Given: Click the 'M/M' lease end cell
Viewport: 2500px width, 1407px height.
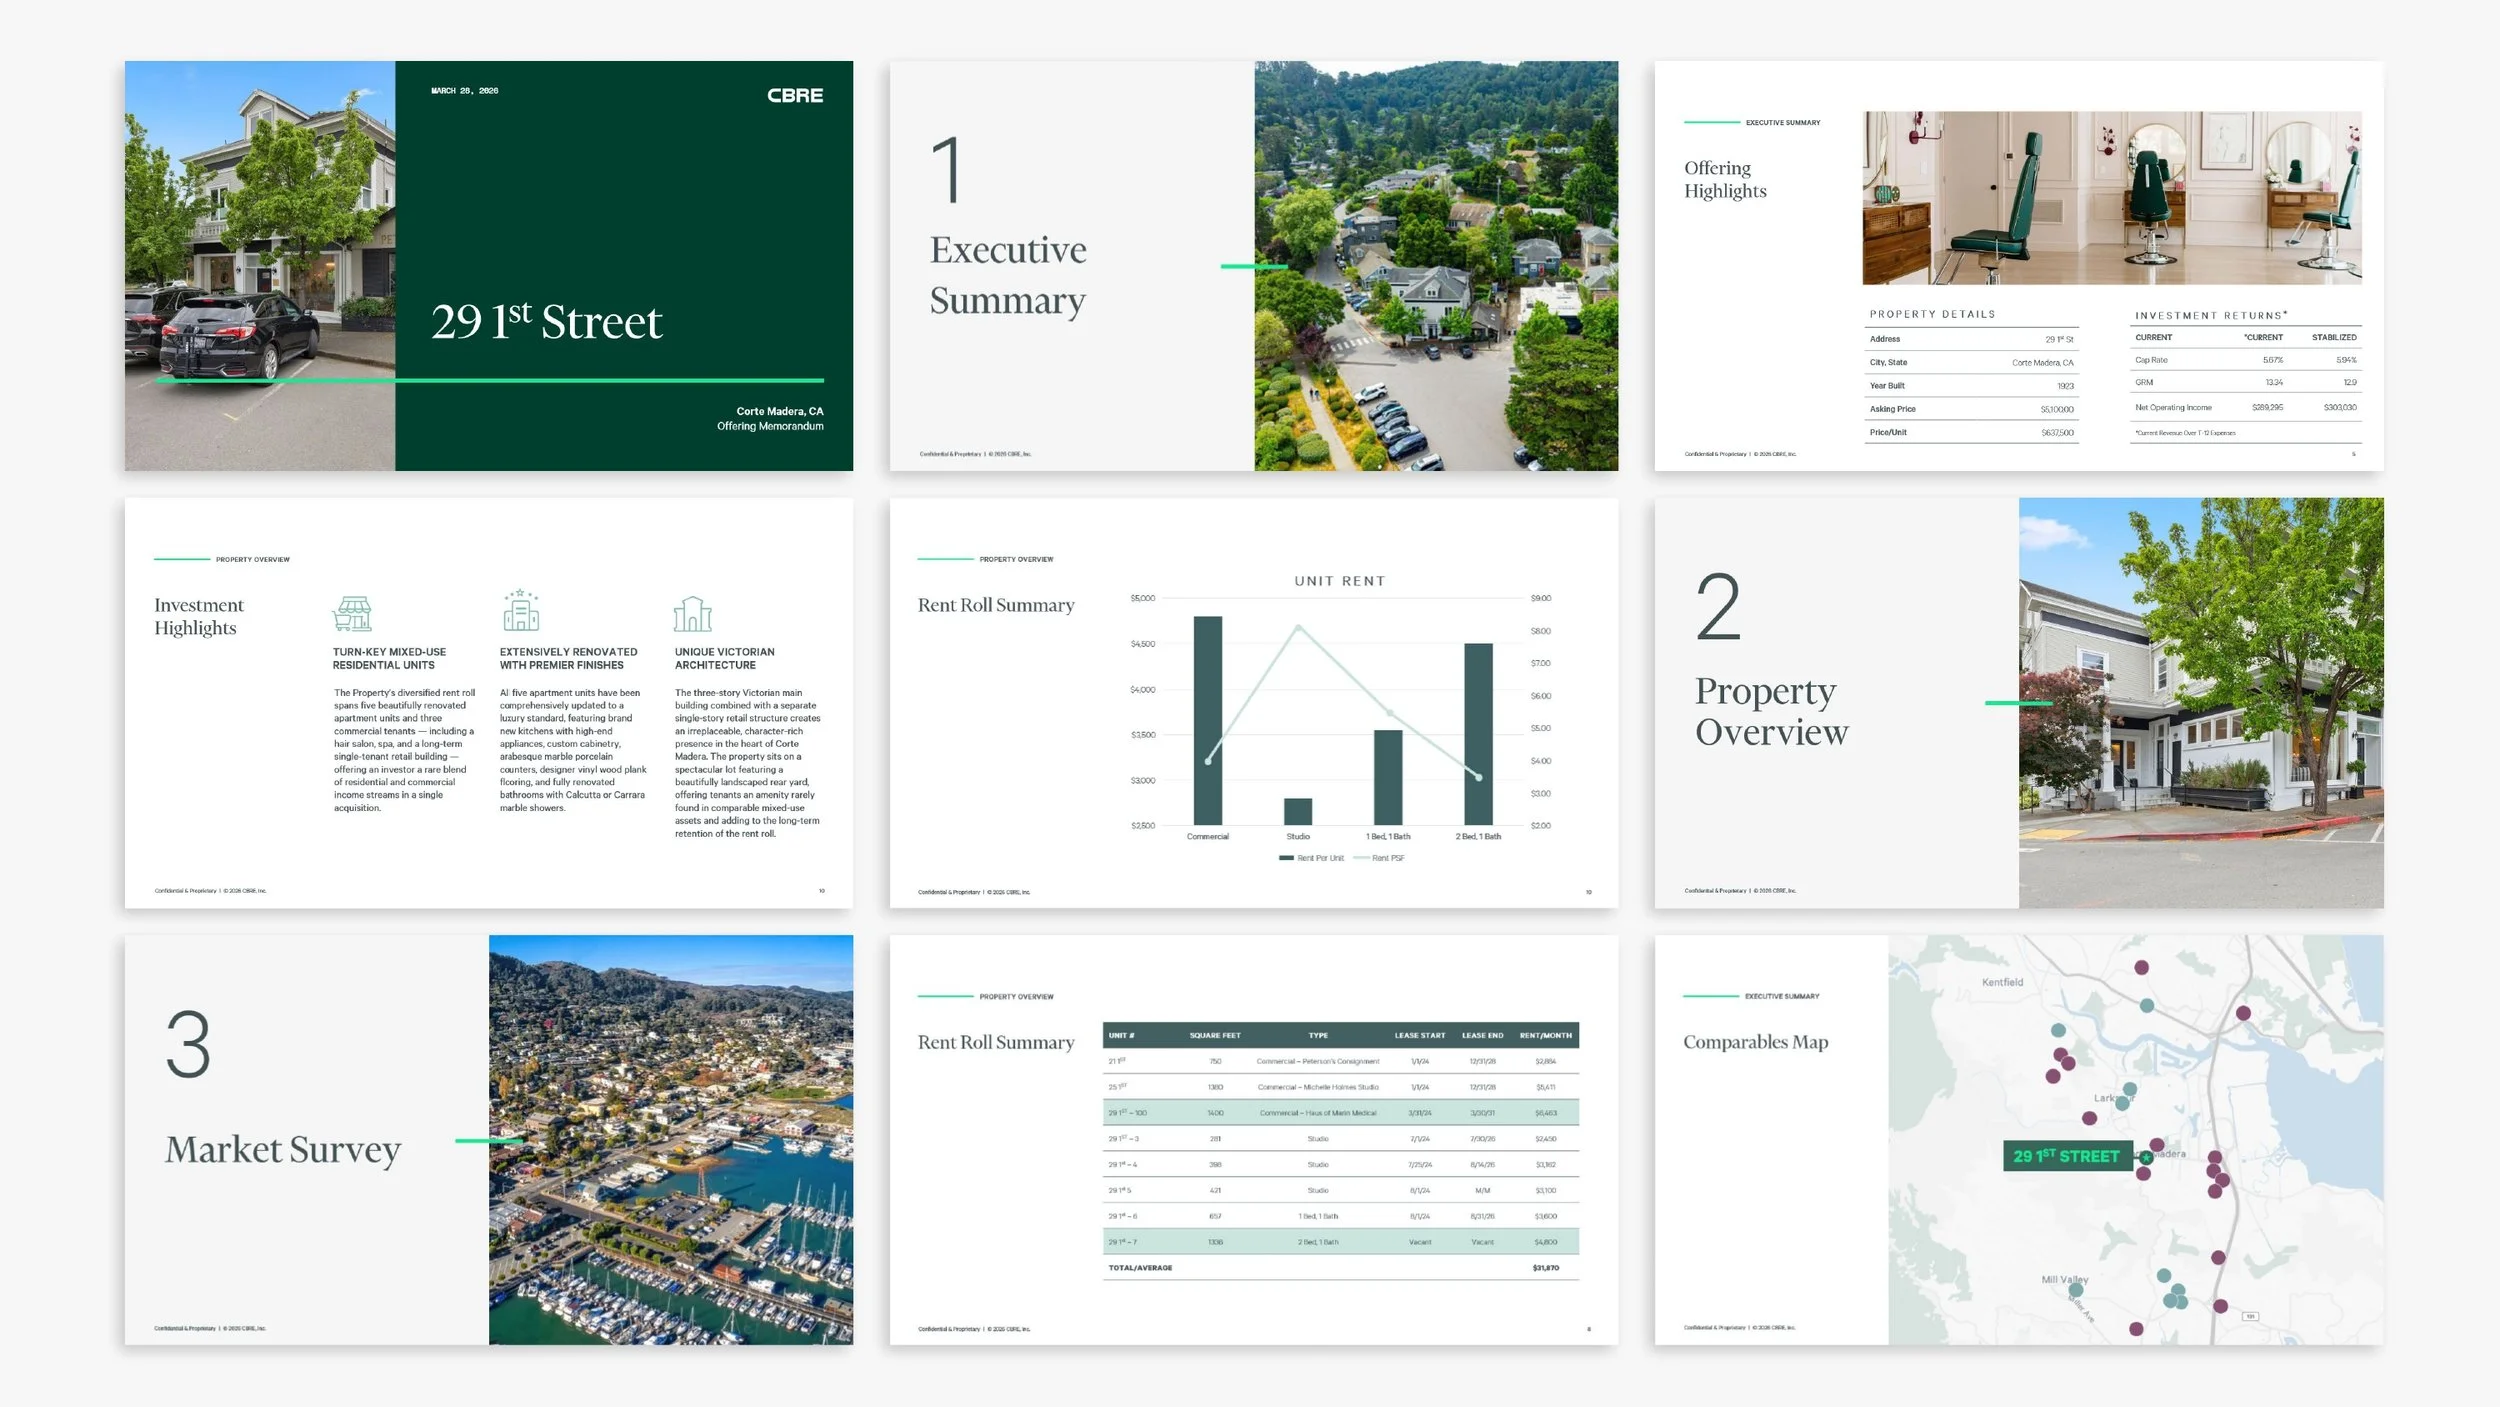Looking at the screenshot, I should click(x=1482, y=1190).
